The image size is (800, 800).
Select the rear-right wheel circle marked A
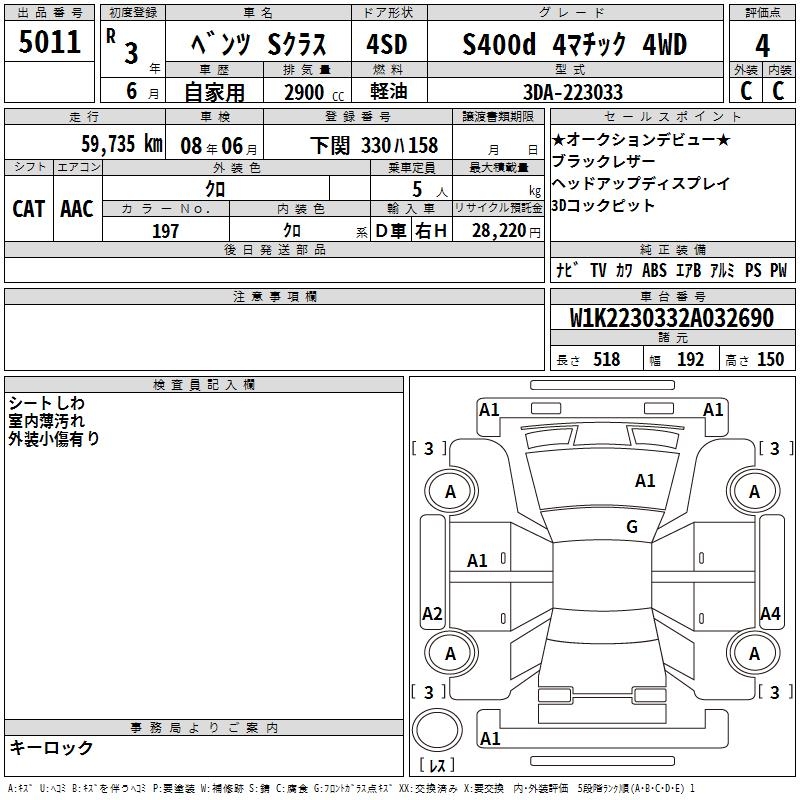pos(754,654)
